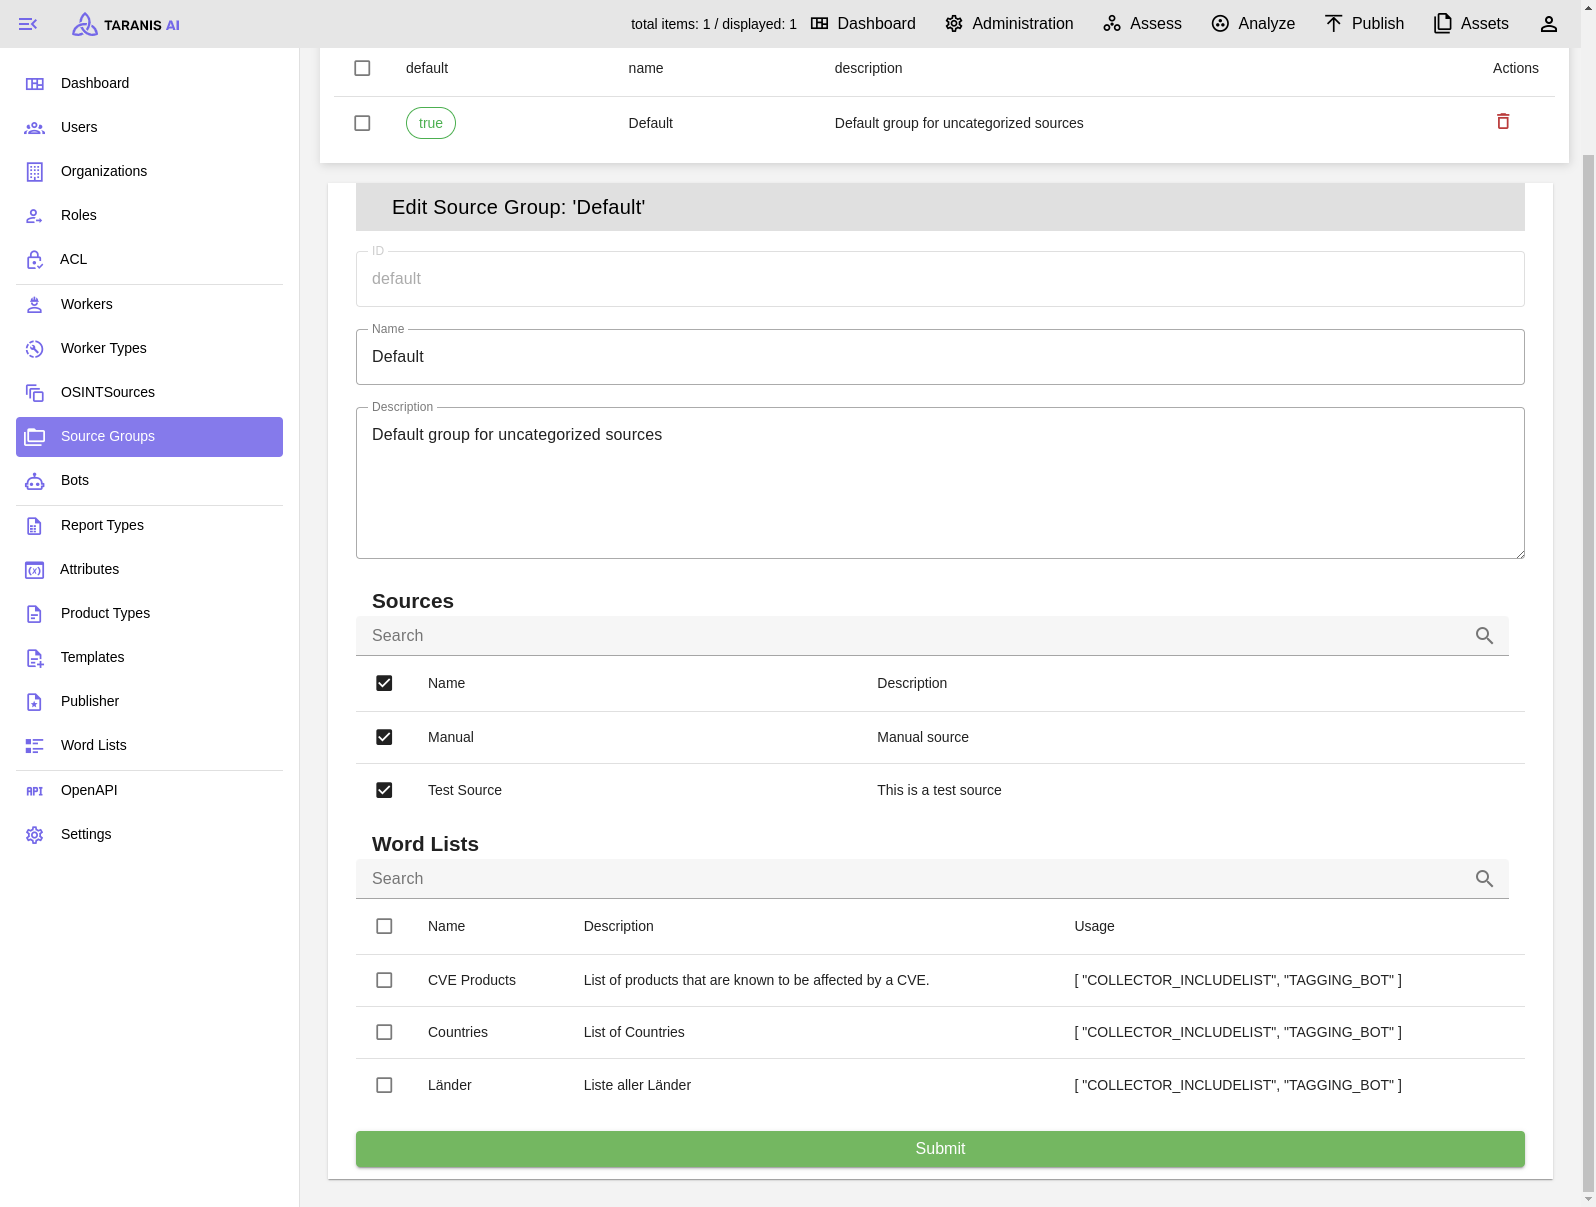1596x1207 pixels.
Task: Open Report Types in the sidebar
Action: tap(150, 525)
